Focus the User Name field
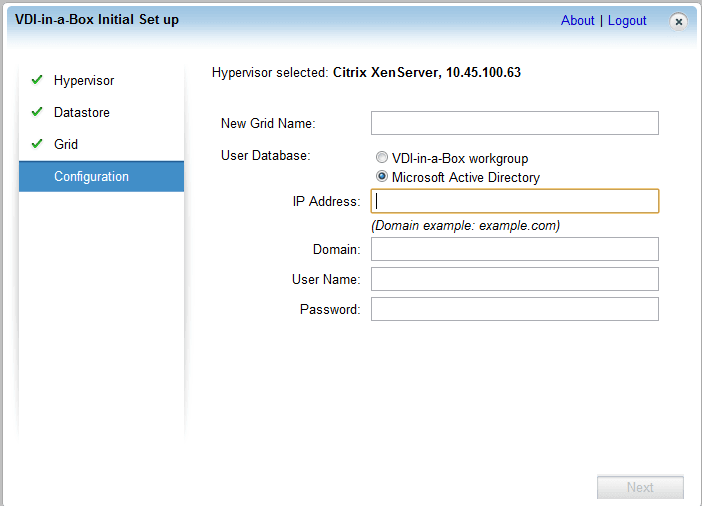Viewport: 702px width, 506px height. pos(514,279)
